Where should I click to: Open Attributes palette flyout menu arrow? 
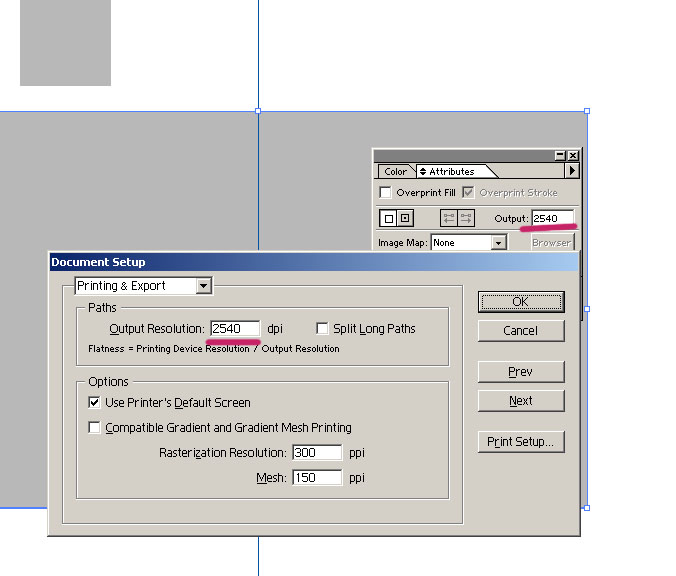572,171
